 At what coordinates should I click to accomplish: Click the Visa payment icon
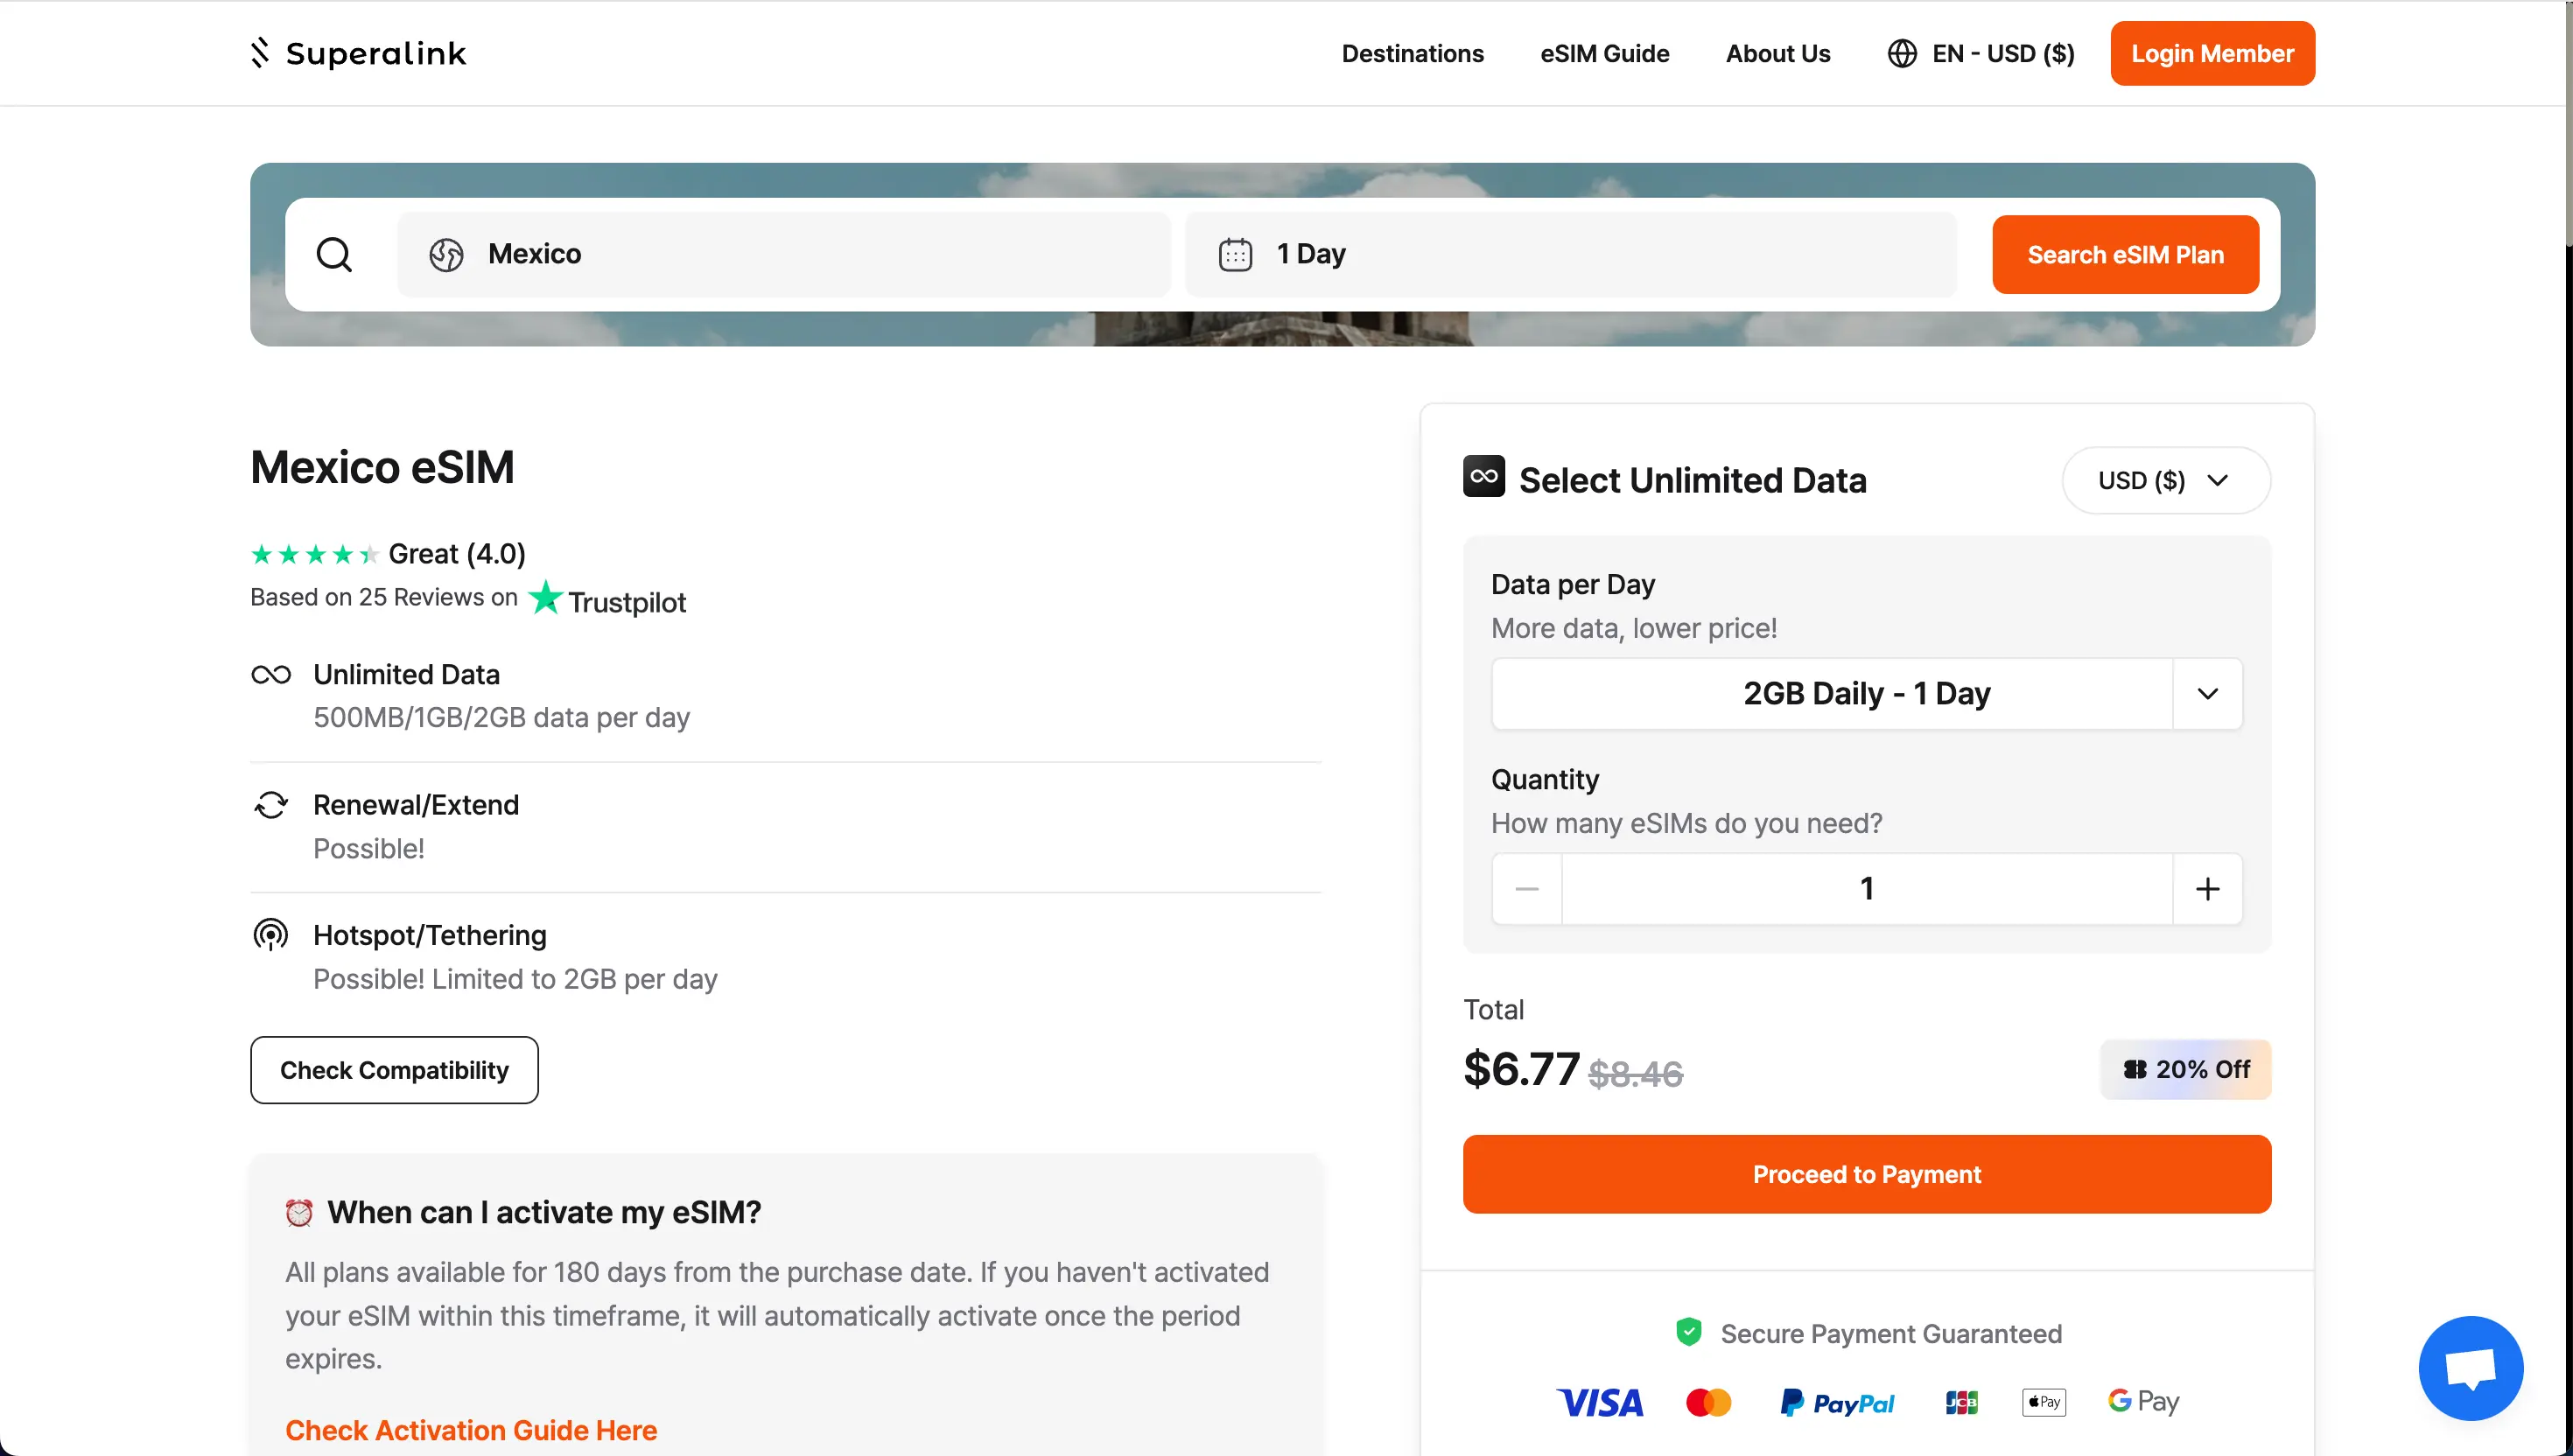pyautogui.click(x=1600, y=1401)
